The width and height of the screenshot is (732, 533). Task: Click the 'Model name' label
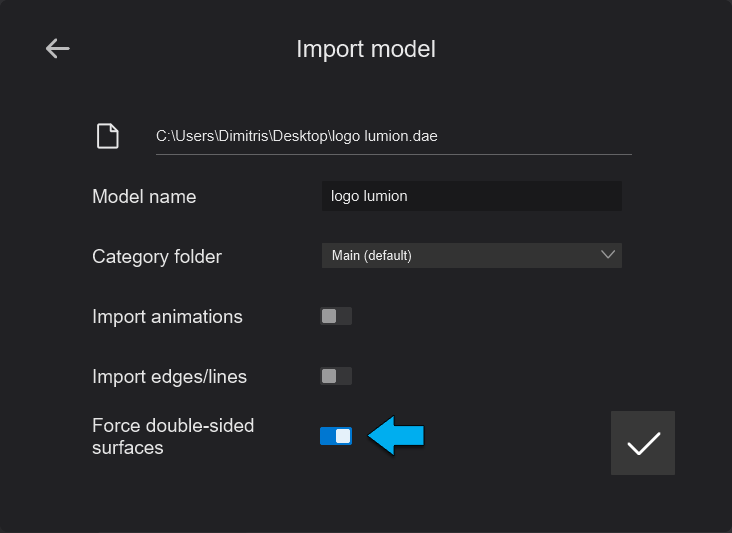click(144, 196)
